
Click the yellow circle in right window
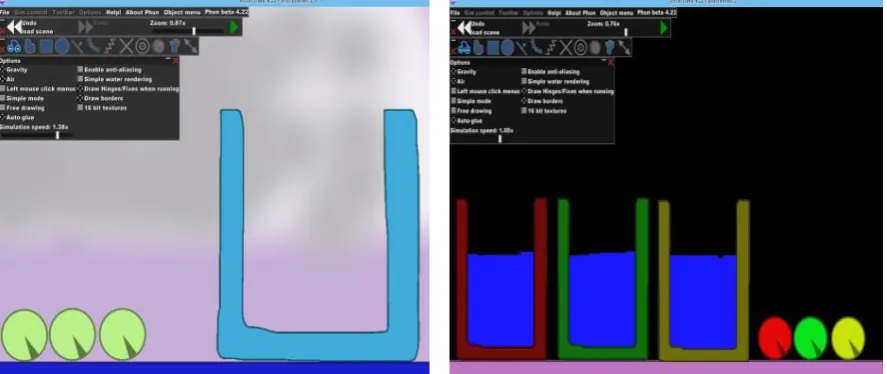(848, 338)
